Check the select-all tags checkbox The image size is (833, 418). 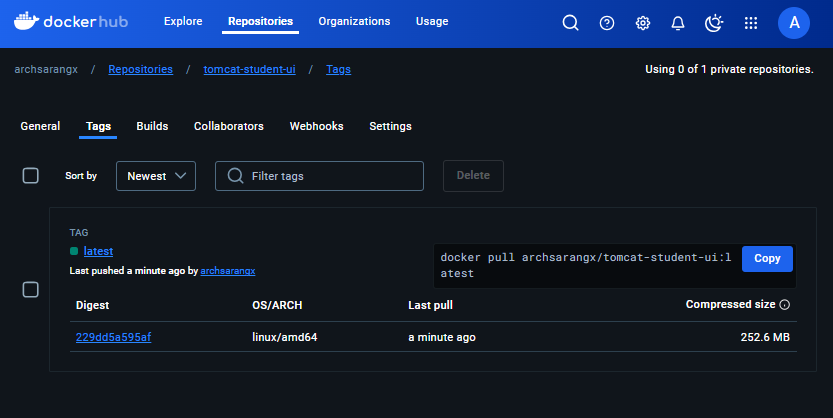click(x=31, y=176)
